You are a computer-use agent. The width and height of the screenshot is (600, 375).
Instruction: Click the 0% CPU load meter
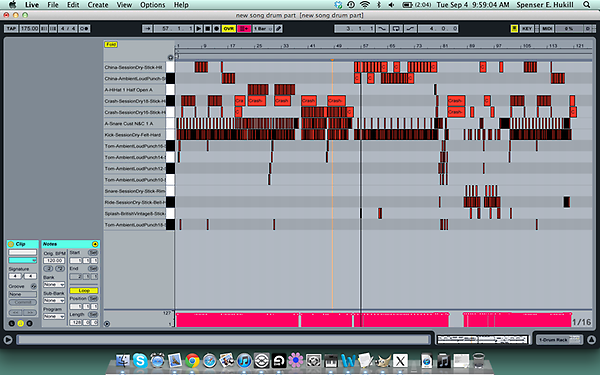[569, 29]
